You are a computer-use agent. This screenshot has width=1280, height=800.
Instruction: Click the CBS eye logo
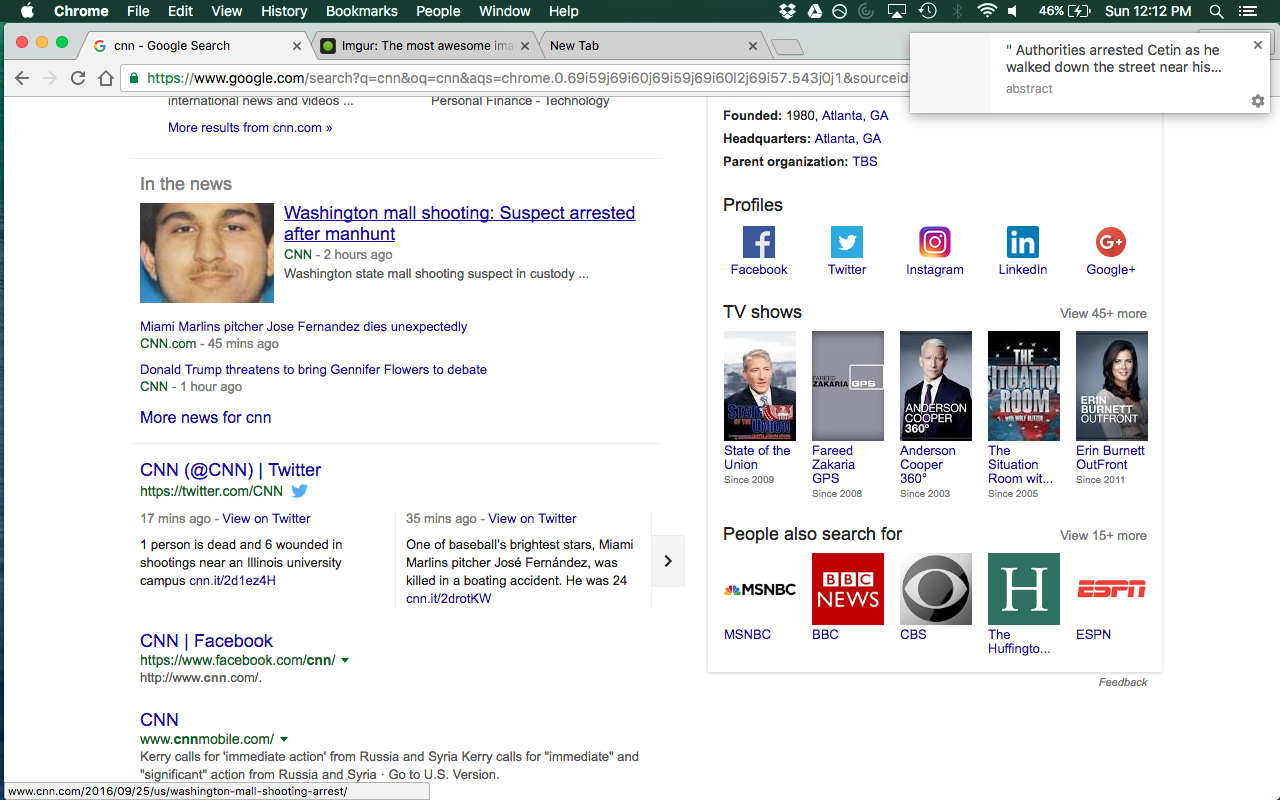tap(936, 589)
